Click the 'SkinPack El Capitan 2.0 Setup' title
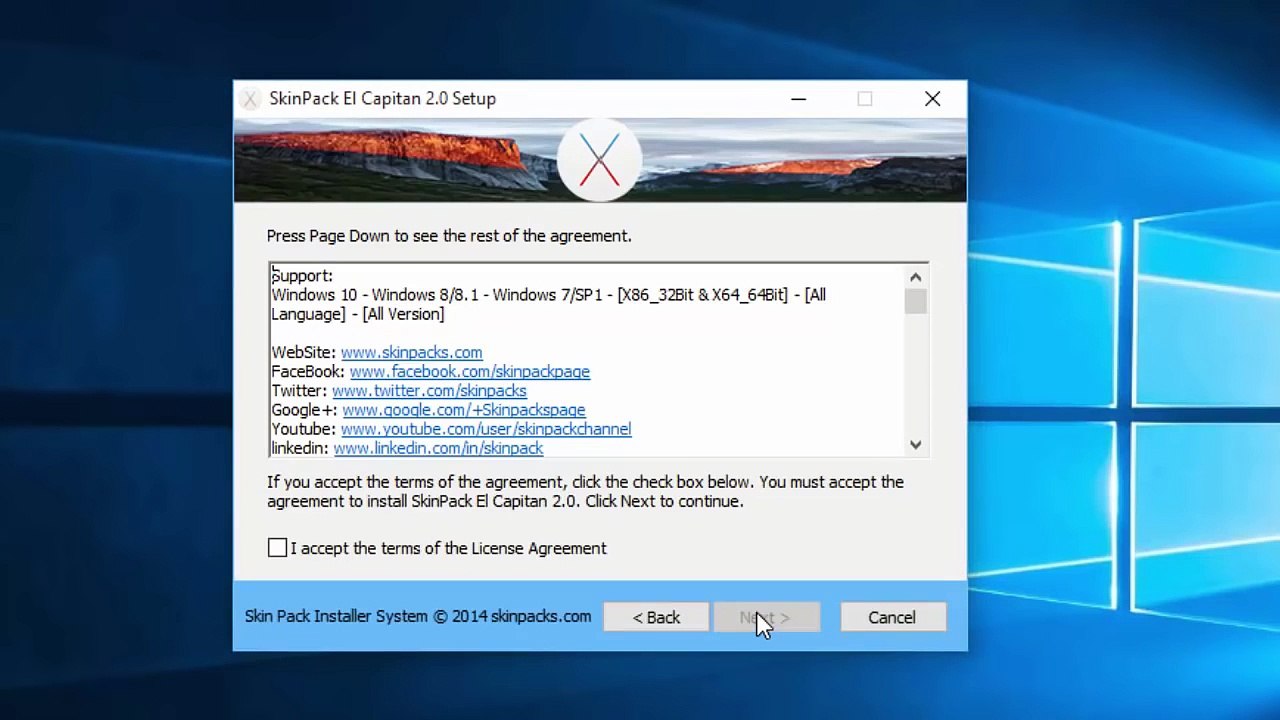 pyautogui.click(x=382, y=99)
